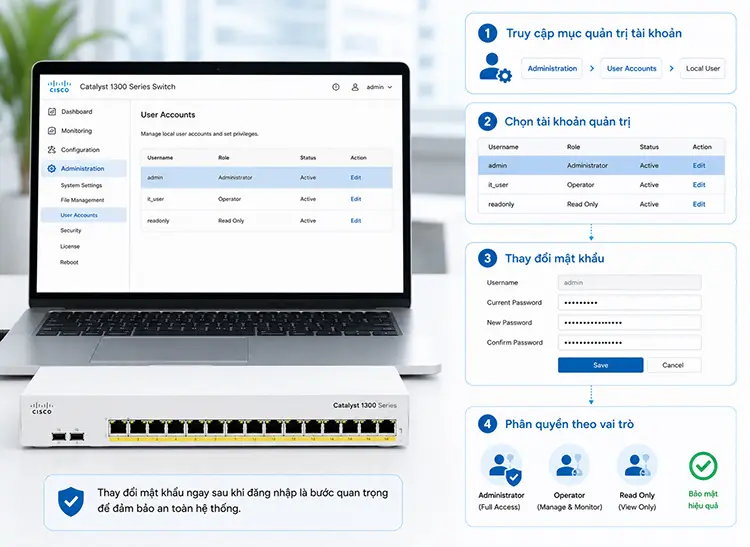Click Edit for admin in step 2 table
750x547 pixels.
[699, 165]
